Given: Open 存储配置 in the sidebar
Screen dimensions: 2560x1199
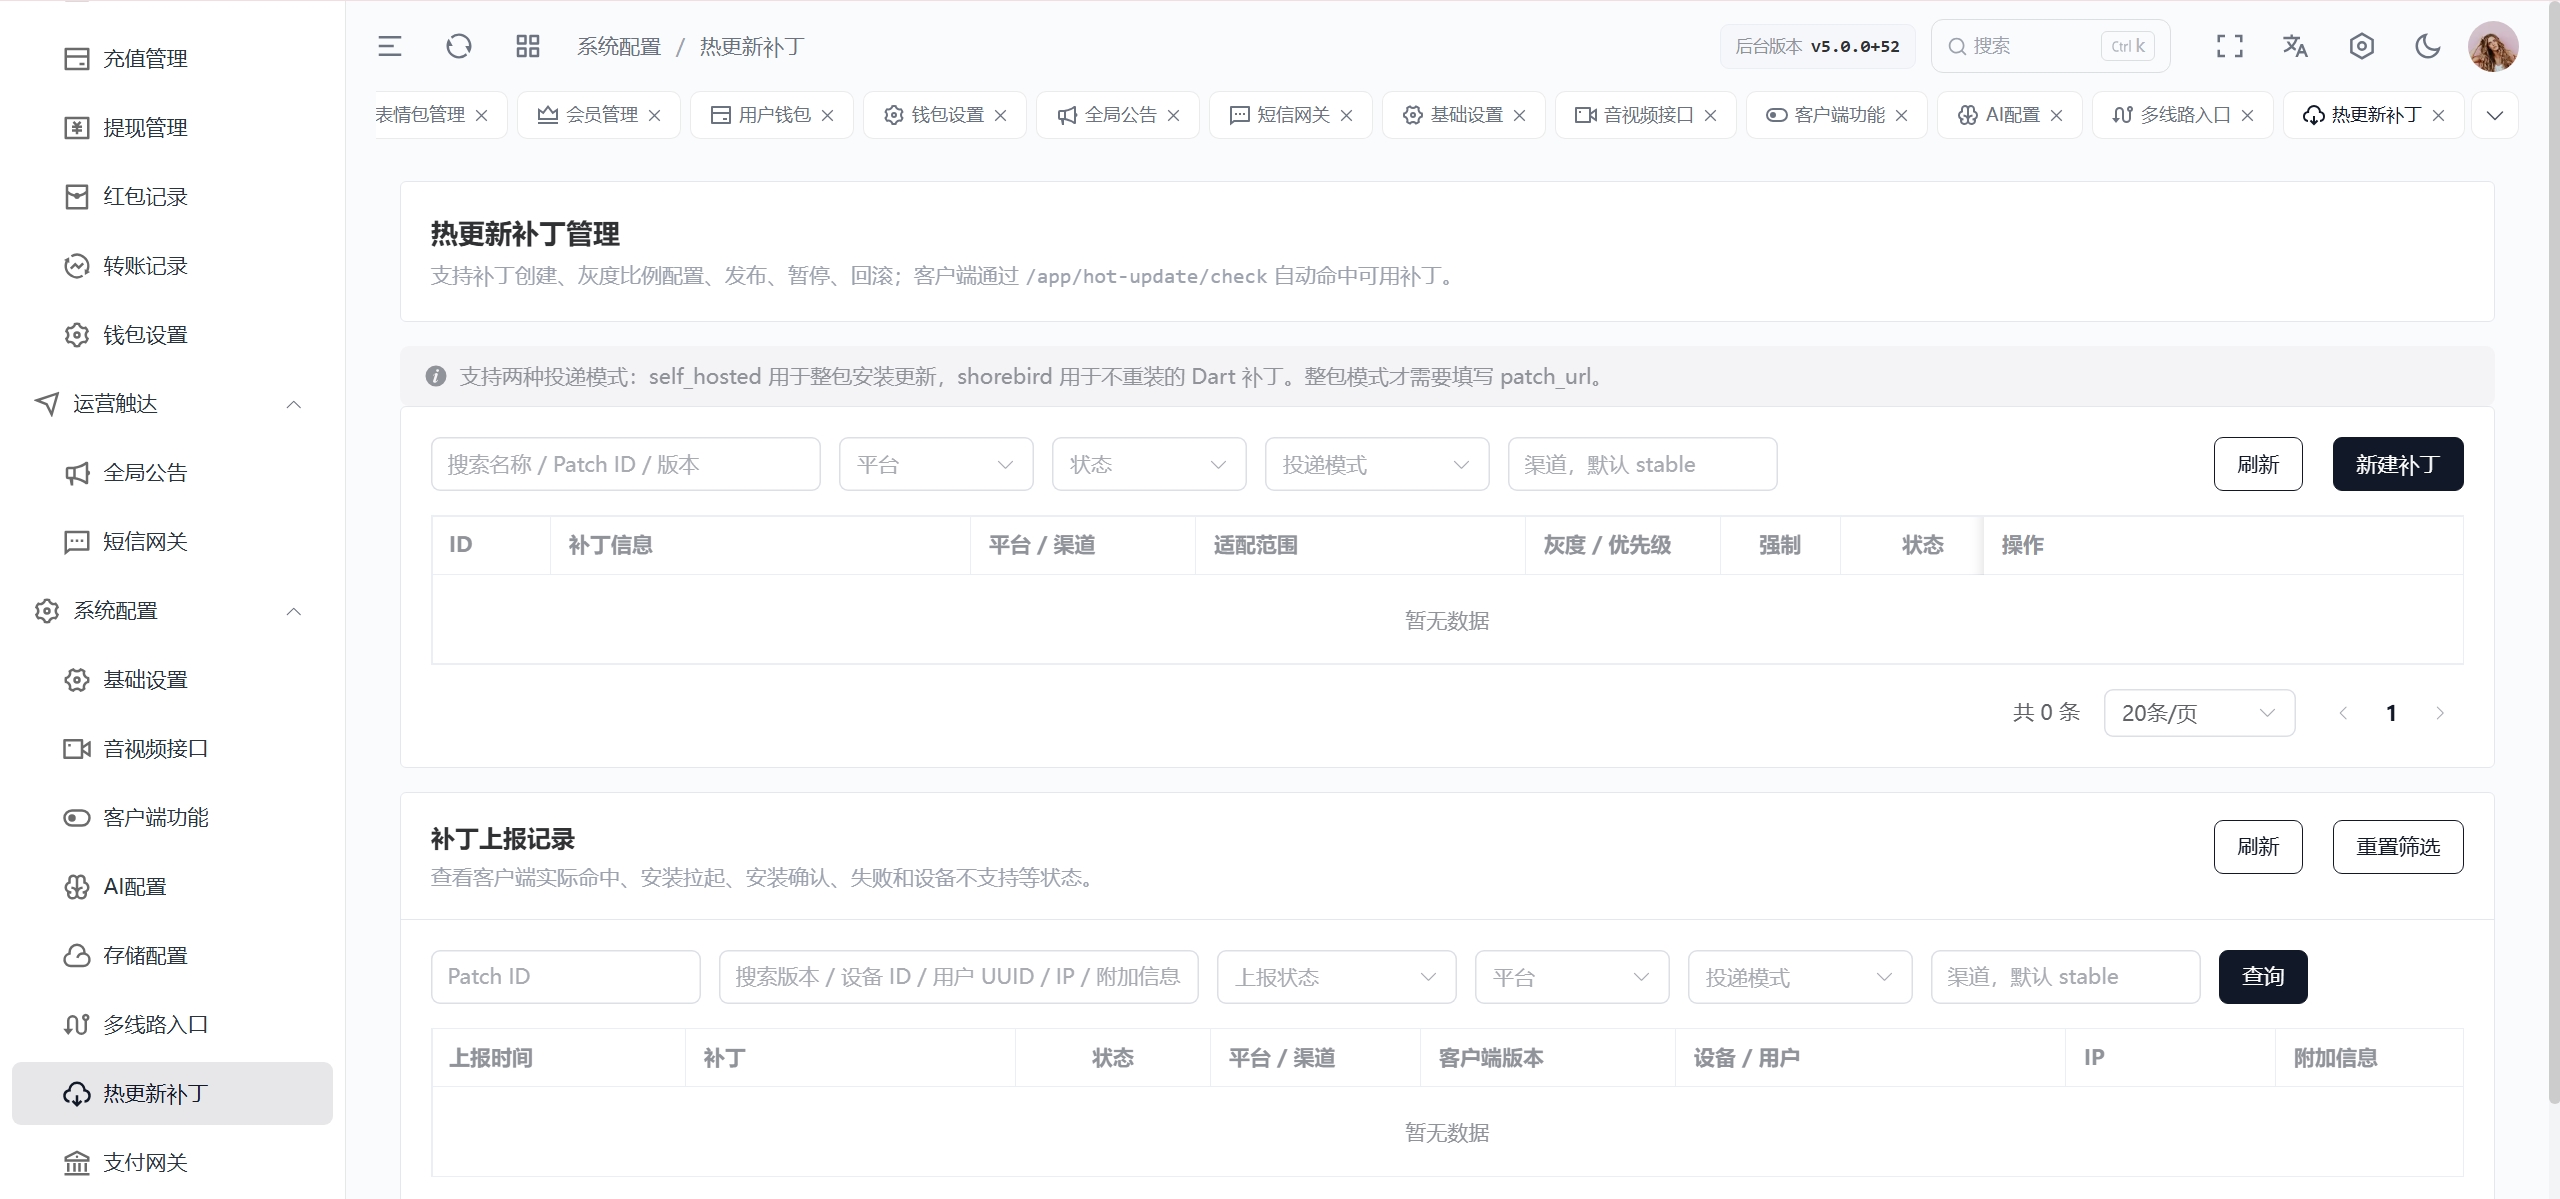Looking at the screenshot, I should point(172,956).
